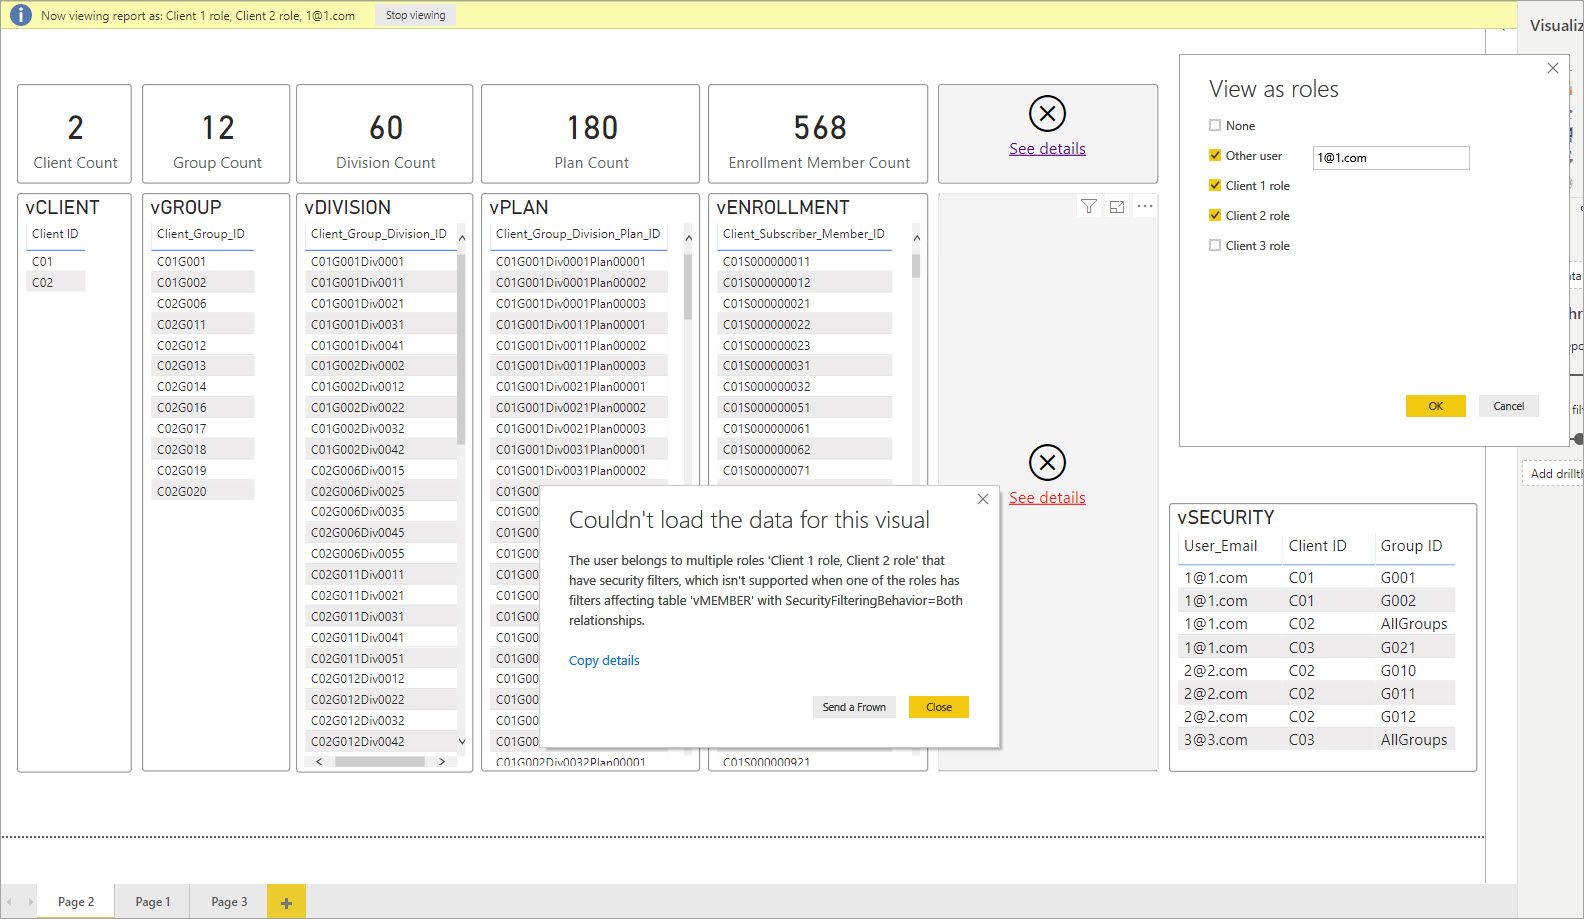Check the None role checkbox

[1215, 125]
